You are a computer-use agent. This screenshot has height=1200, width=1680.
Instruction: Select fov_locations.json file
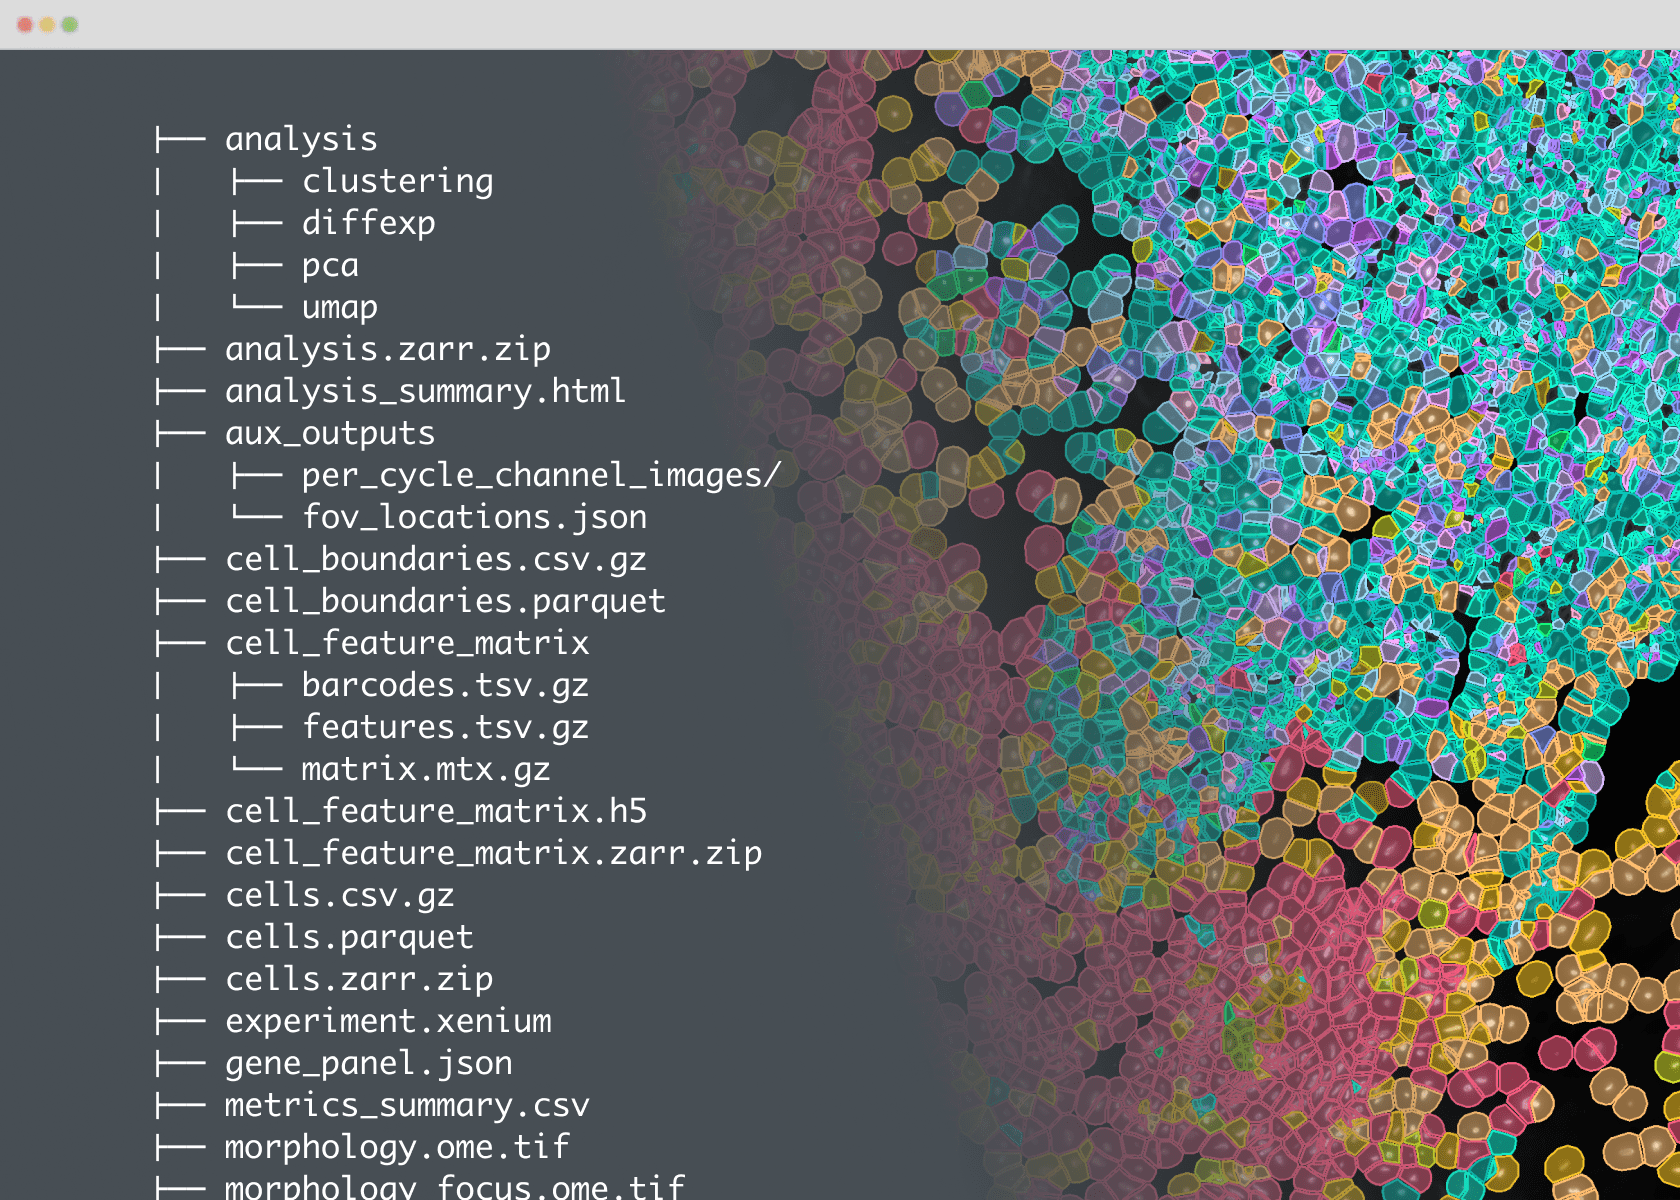coord(474,517)
